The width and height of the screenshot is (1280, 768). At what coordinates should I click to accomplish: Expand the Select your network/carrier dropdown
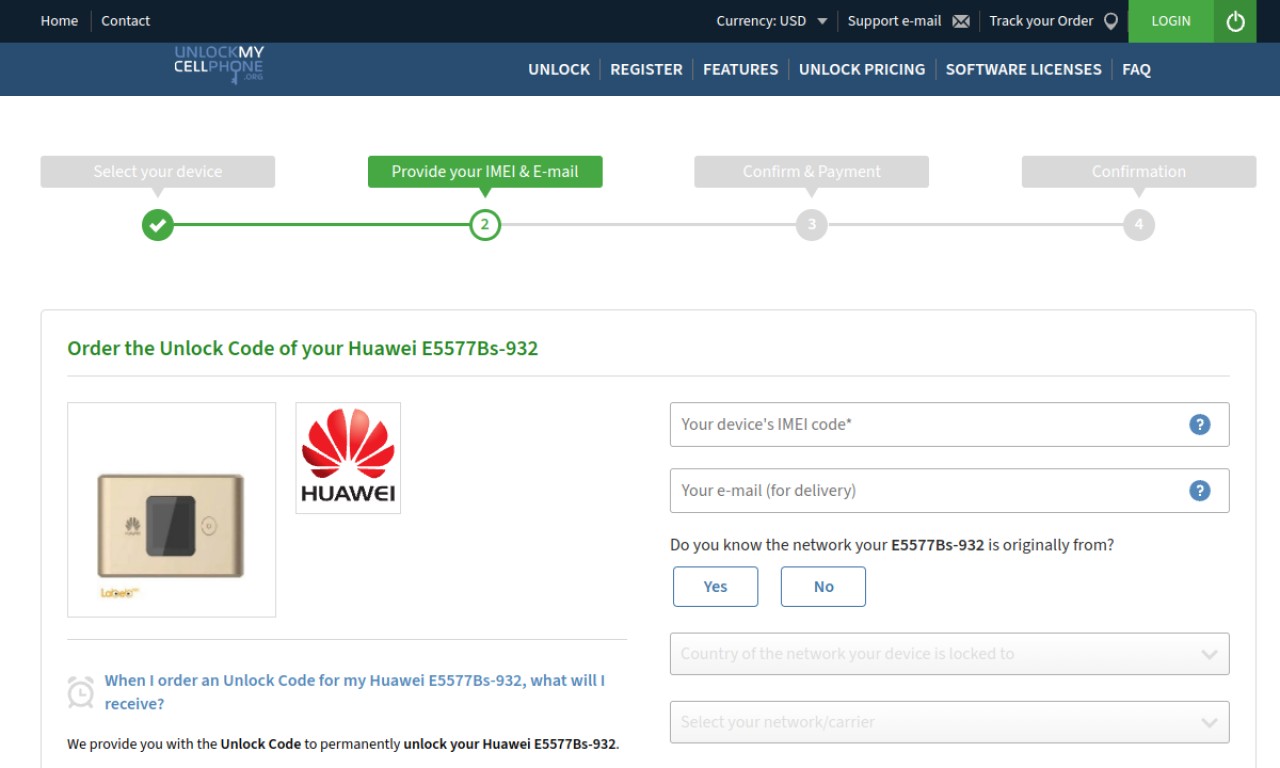(x=949, y=722)
